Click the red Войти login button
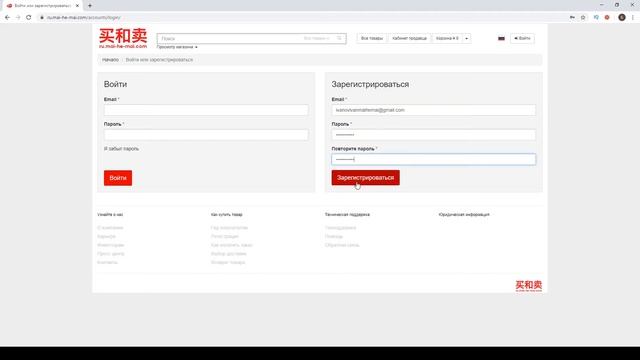This screenshot has height=360, width=640. click(118, 178)
